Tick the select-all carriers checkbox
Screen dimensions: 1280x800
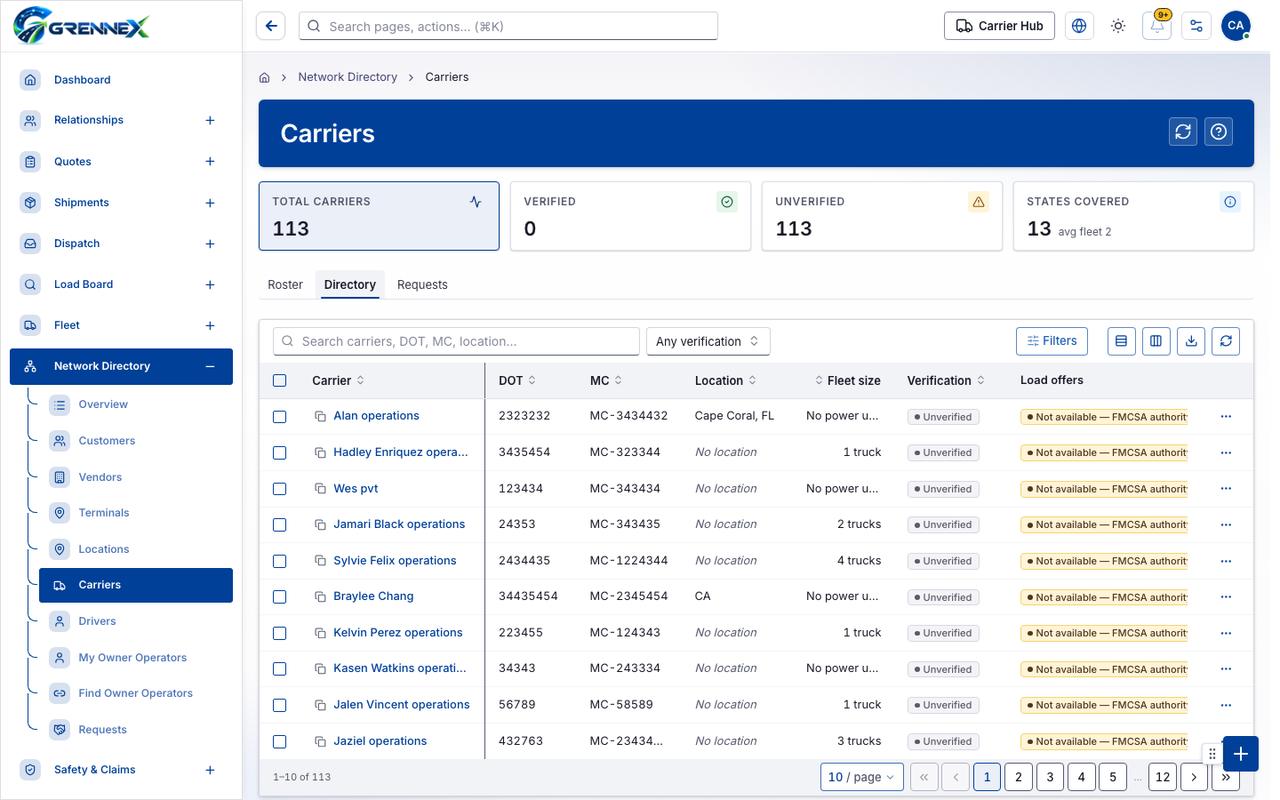280,381
